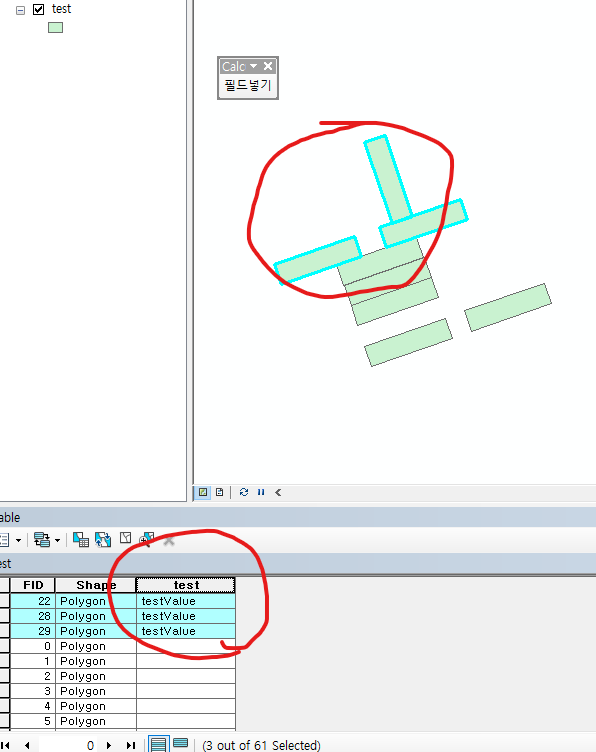Click FID cell with value 28
This screenshot has width=596, height=752.
pos(33,616)
